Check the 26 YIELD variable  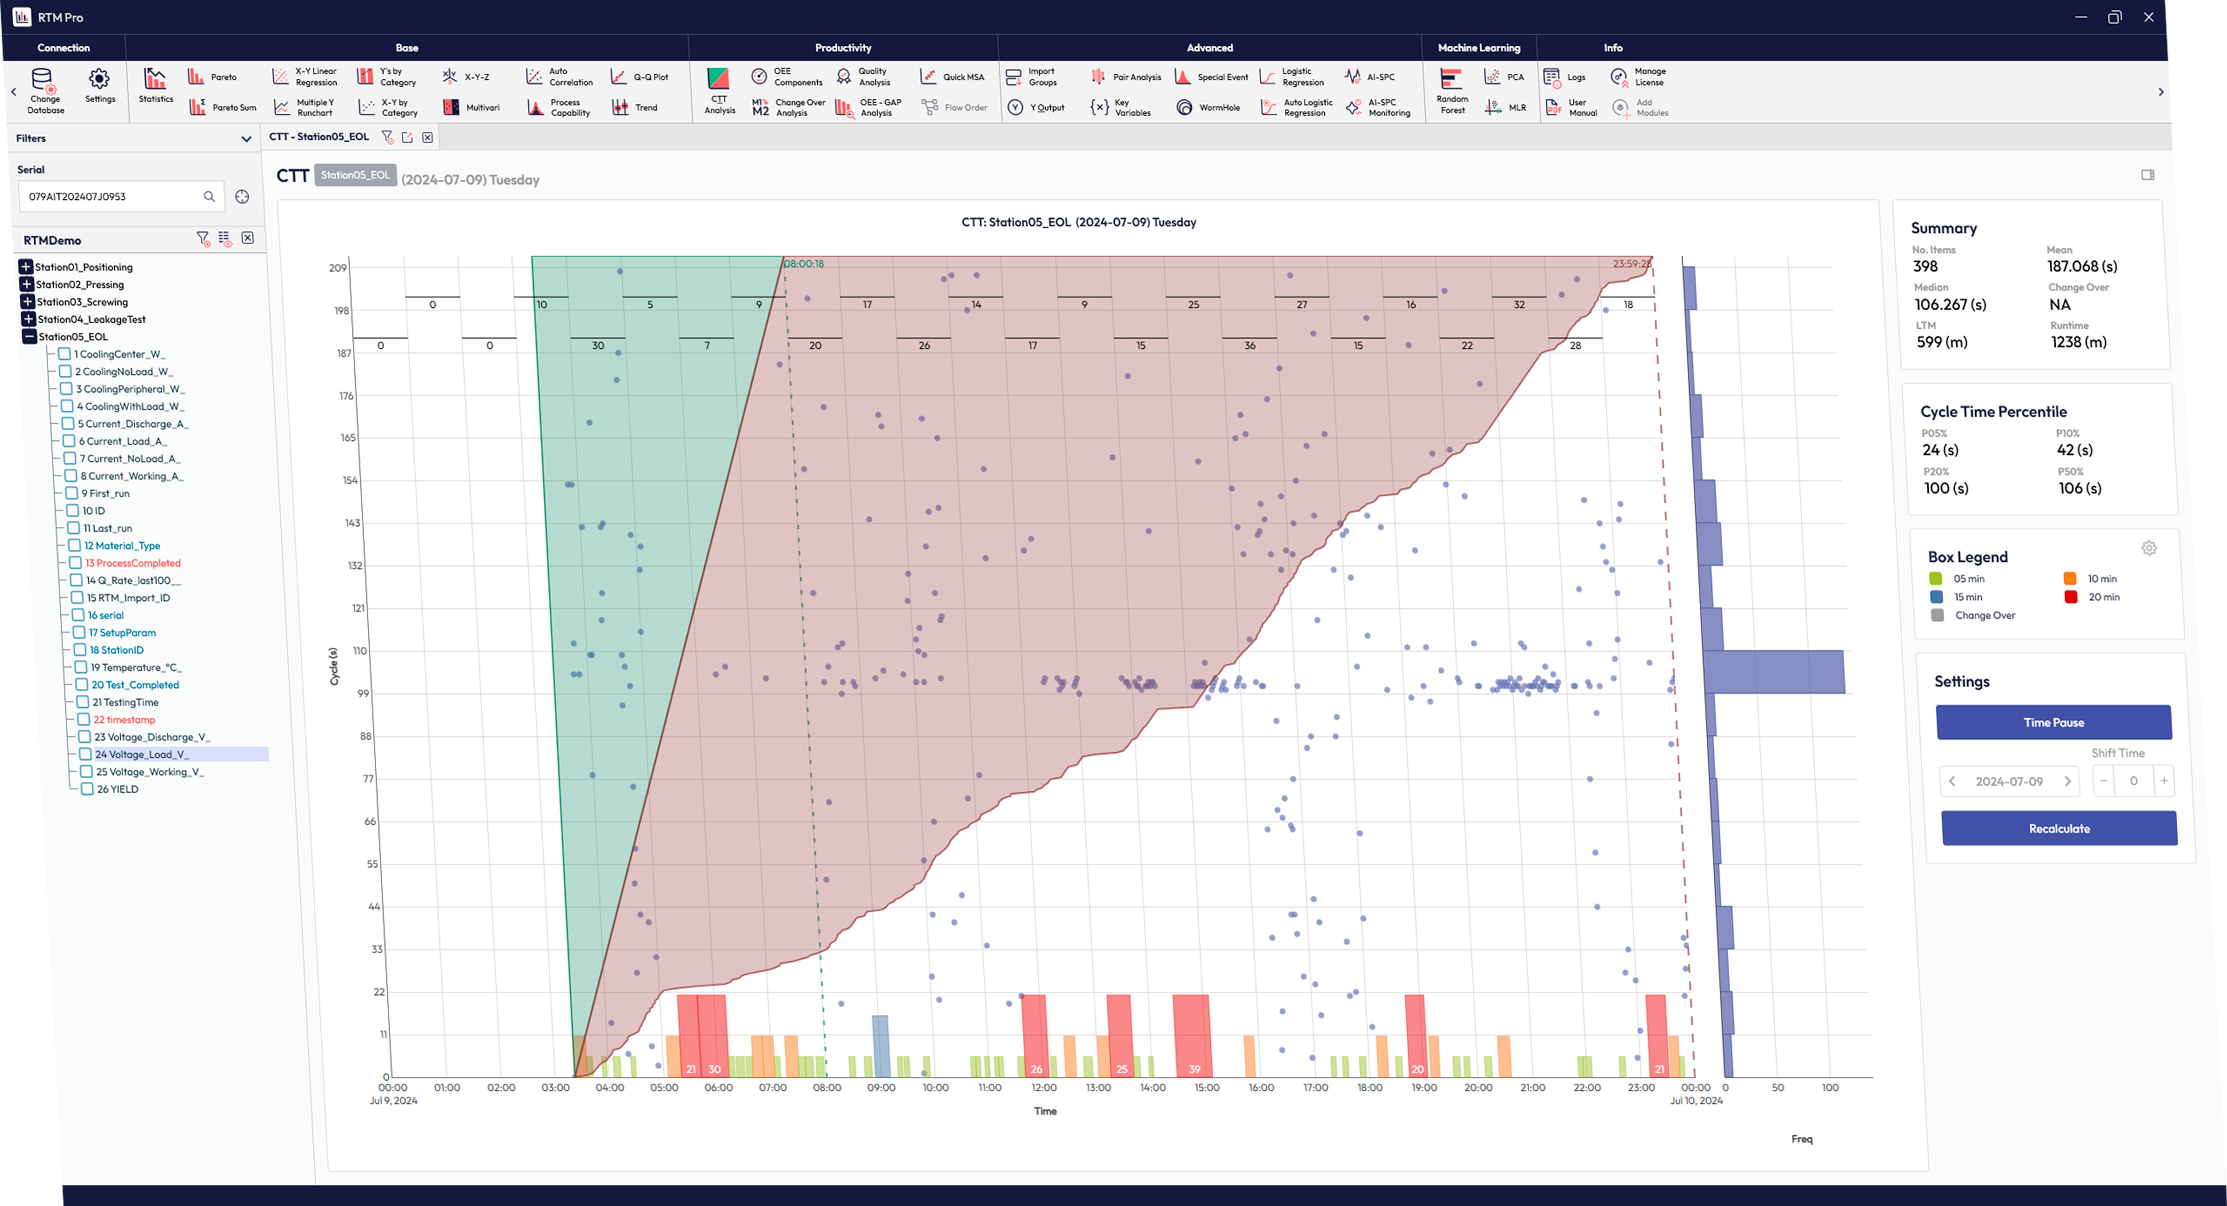click(87, 788)
